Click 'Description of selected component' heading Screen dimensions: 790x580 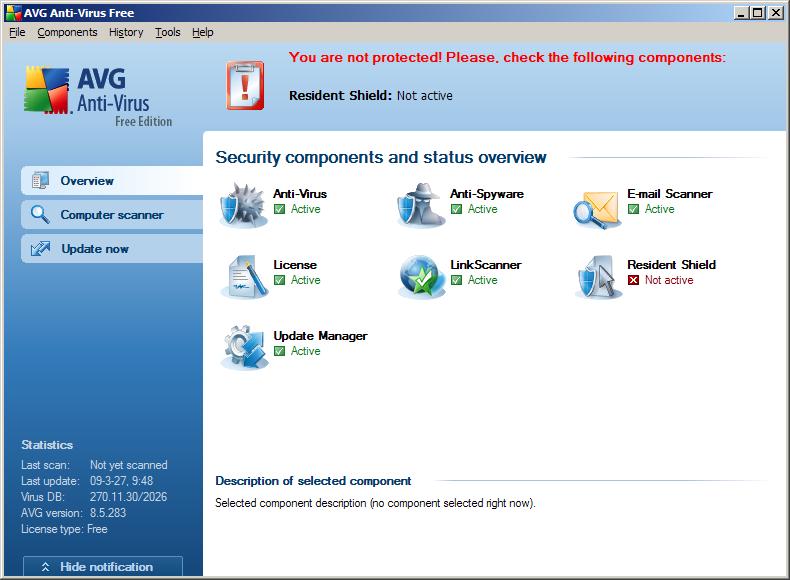tap(313, 481)
